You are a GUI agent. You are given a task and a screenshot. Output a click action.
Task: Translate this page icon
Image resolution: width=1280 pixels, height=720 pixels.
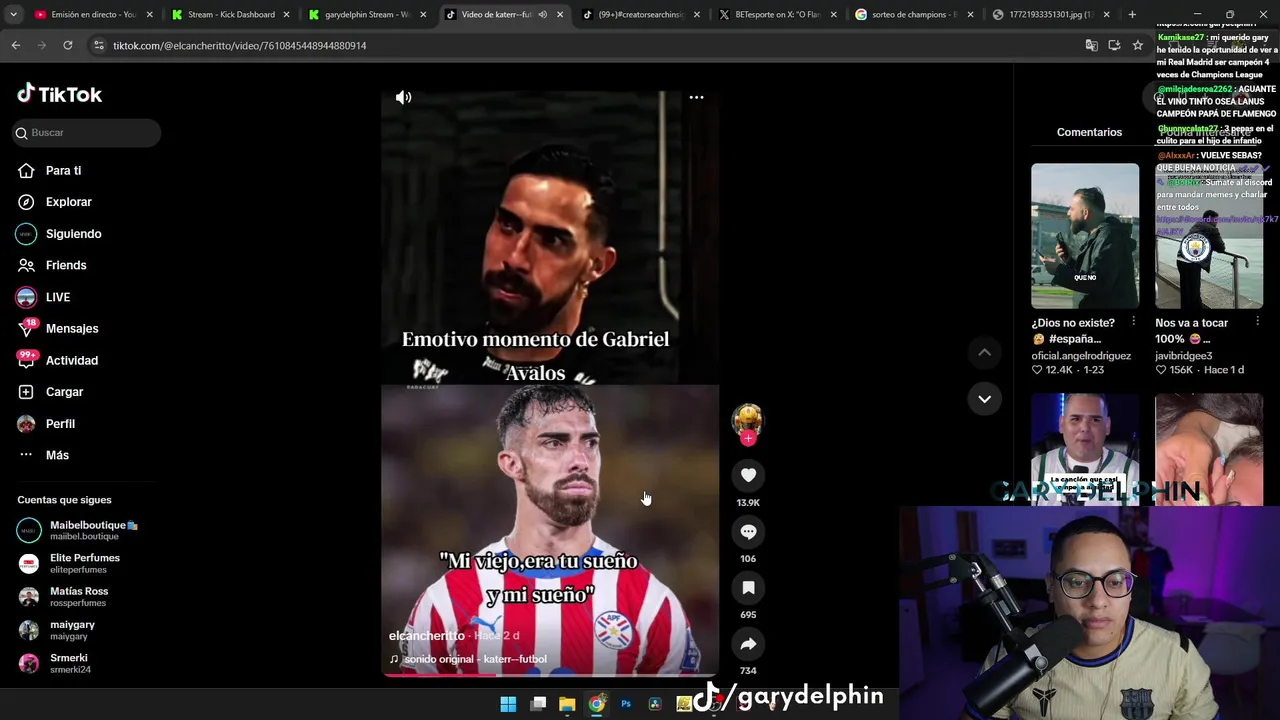(1091, 45)
